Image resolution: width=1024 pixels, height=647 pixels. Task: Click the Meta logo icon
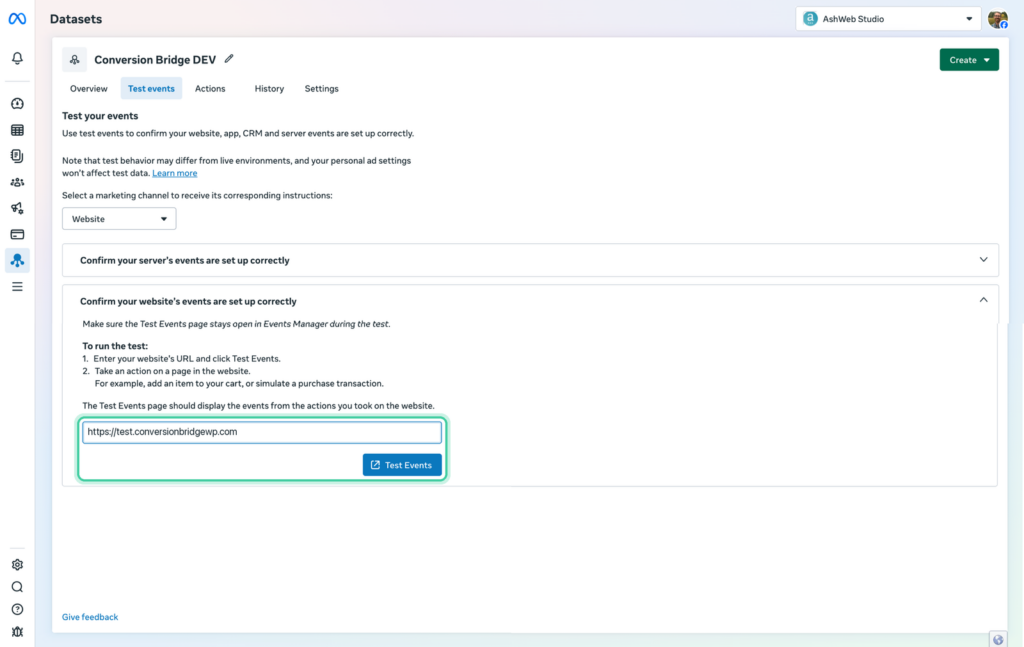pyautogui.click(x=17, y=19)
